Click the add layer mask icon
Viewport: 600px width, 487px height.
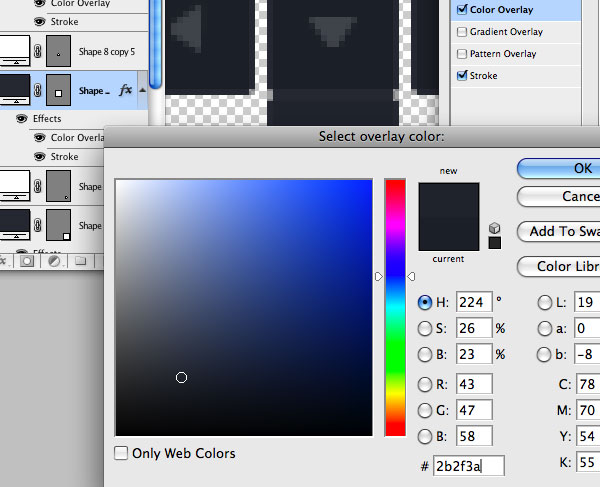coord(27,261)
